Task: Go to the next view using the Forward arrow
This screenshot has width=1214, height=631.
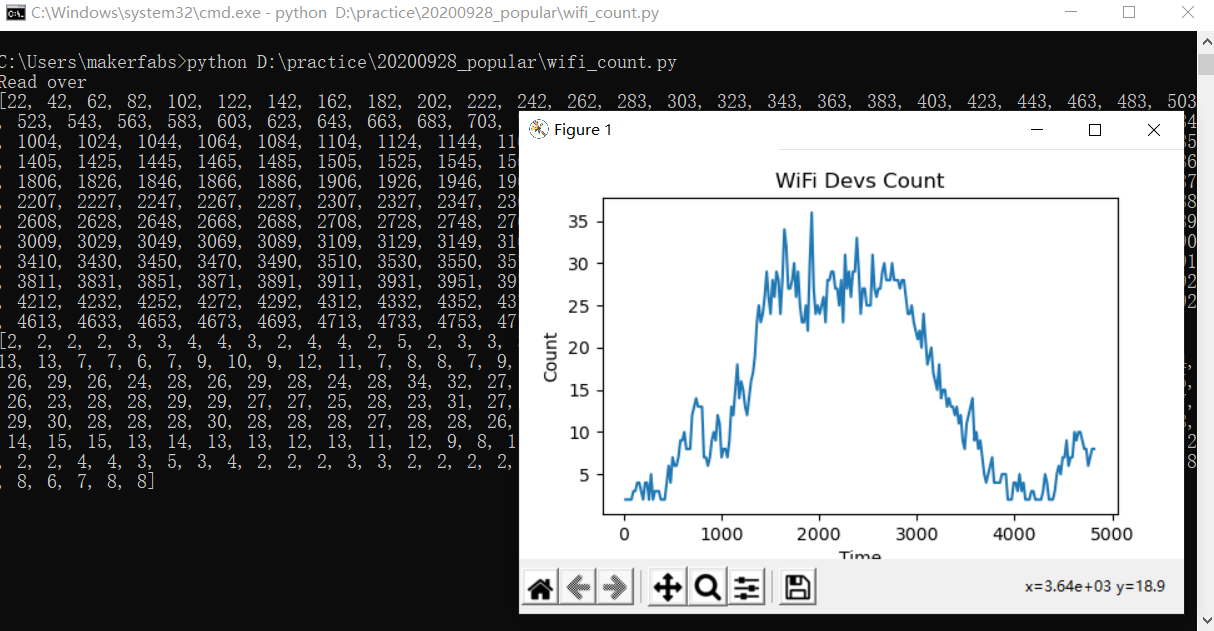Action: (x=615, y=587)
